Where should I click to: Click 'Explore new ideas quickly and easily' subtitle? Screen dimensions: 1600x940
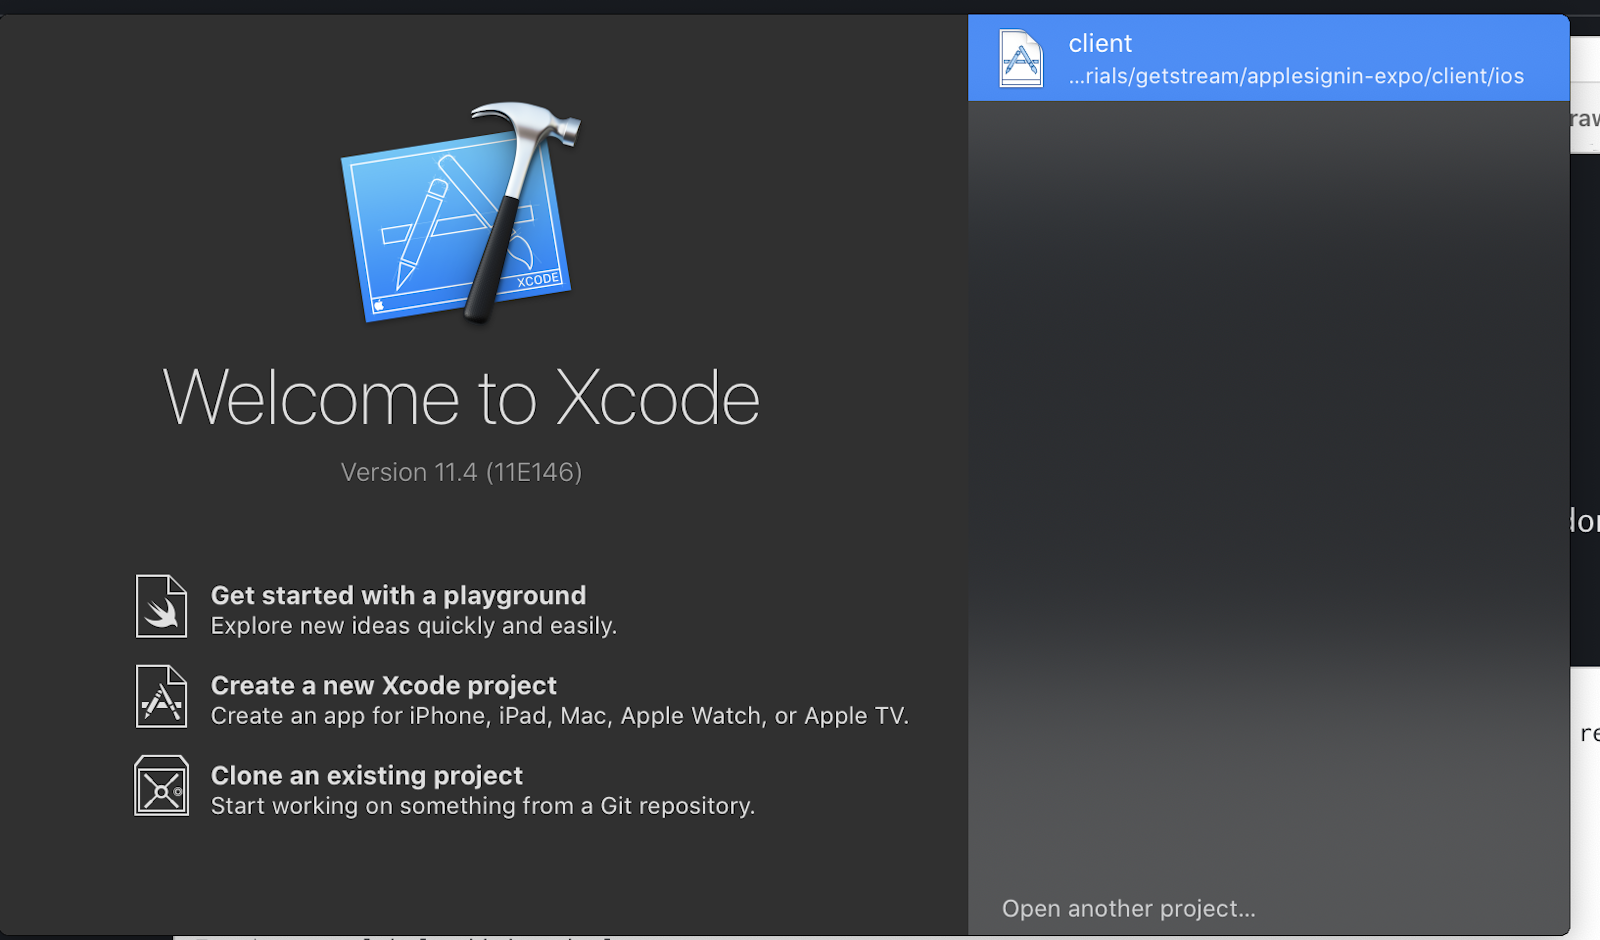click(x=413, y=626)
